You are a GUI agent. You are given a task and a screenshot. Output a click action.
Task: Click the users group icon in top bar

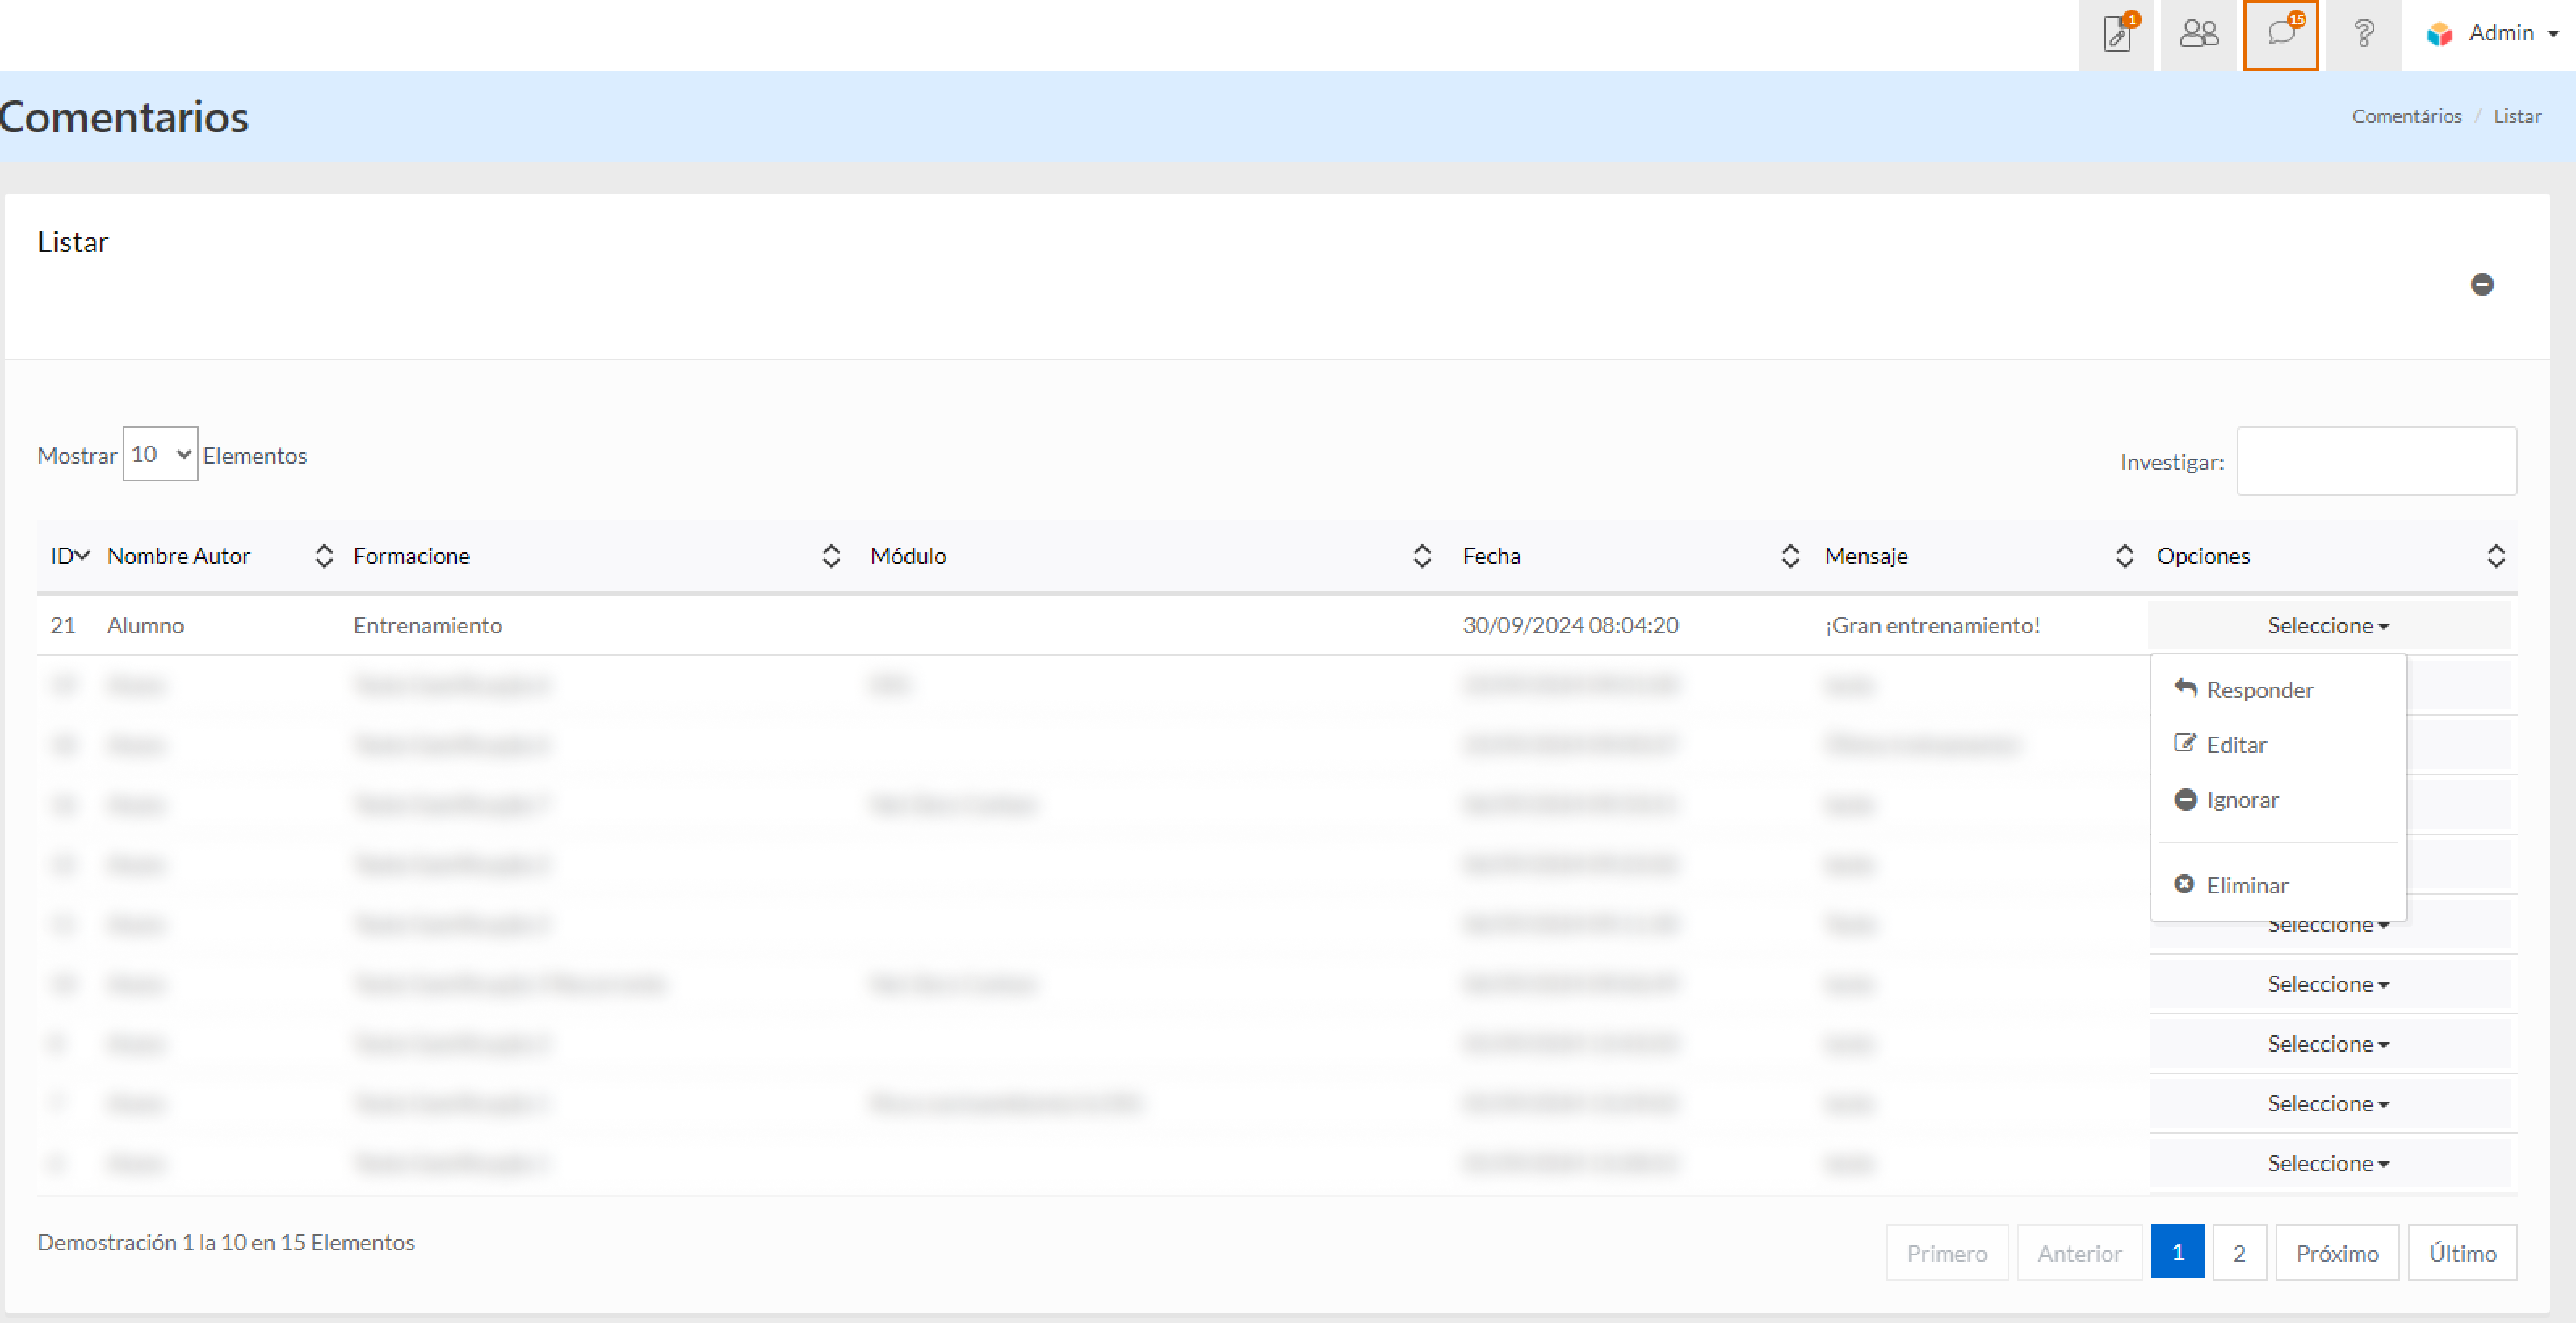click(2198, 35)
